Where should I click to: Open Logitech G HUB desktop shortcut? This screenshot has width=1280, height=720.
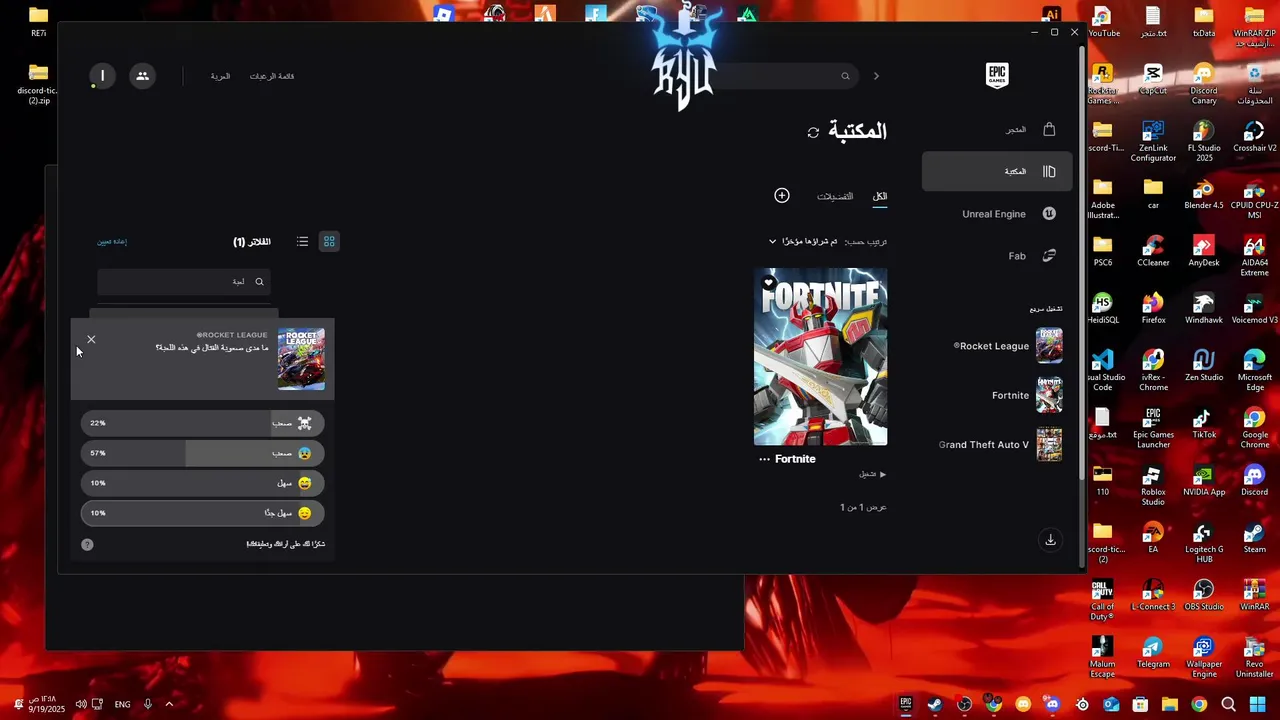(x=1204, y=542)
